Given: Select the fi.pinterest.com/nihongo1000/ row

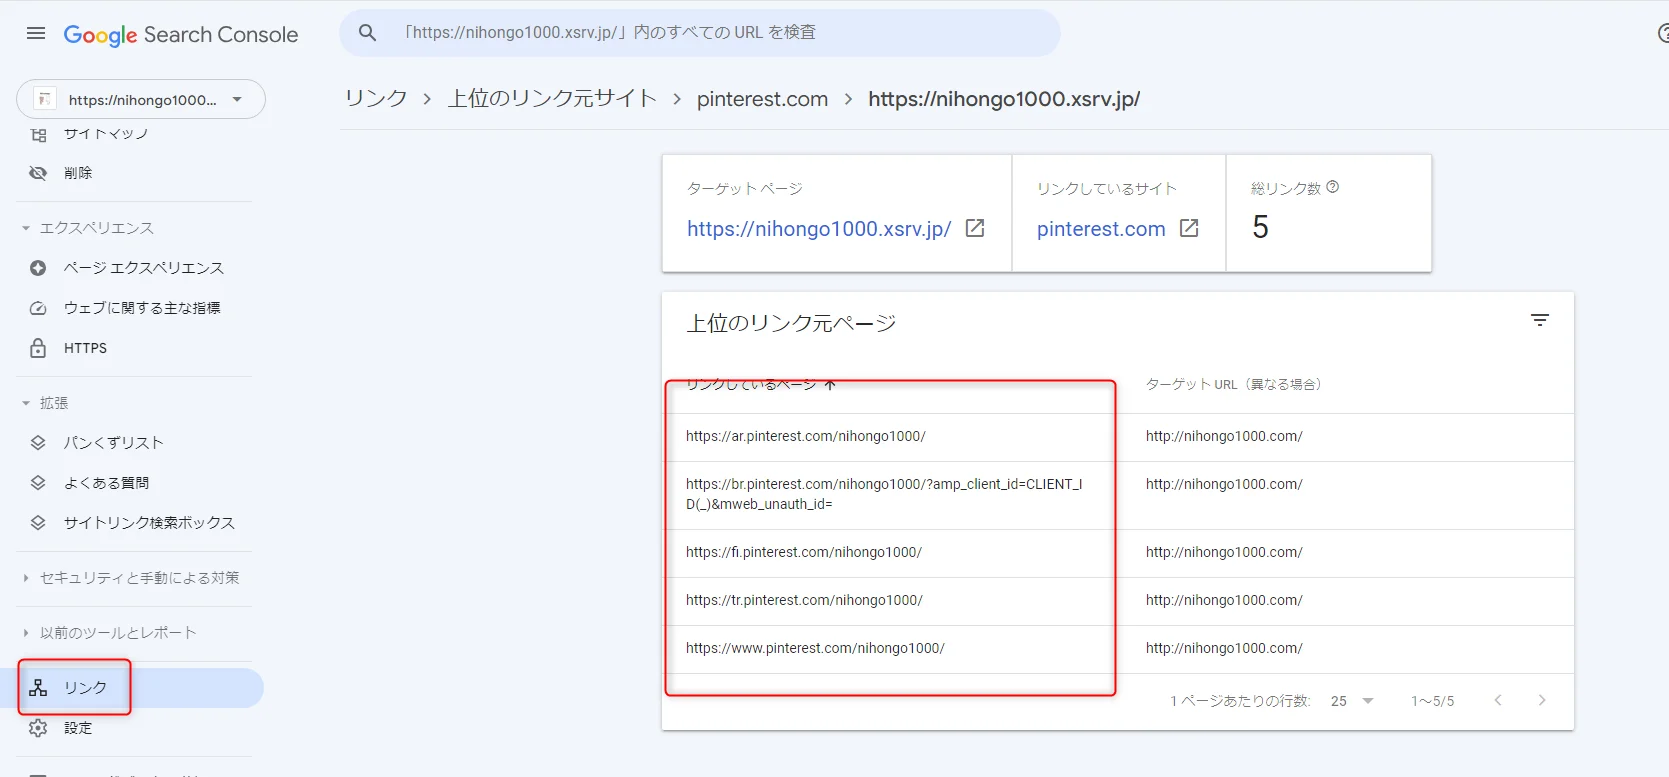Looking at the screenshot, I should coord(1118,553).
